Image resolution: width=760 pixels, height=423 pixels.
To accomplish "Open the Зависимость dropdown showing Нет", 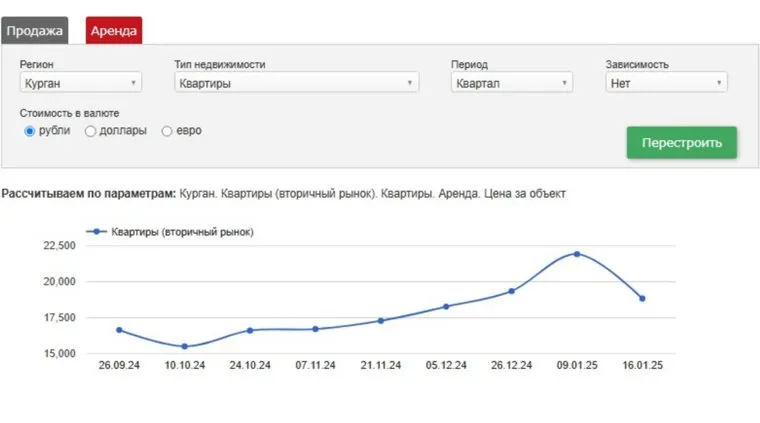I will 666,83.
